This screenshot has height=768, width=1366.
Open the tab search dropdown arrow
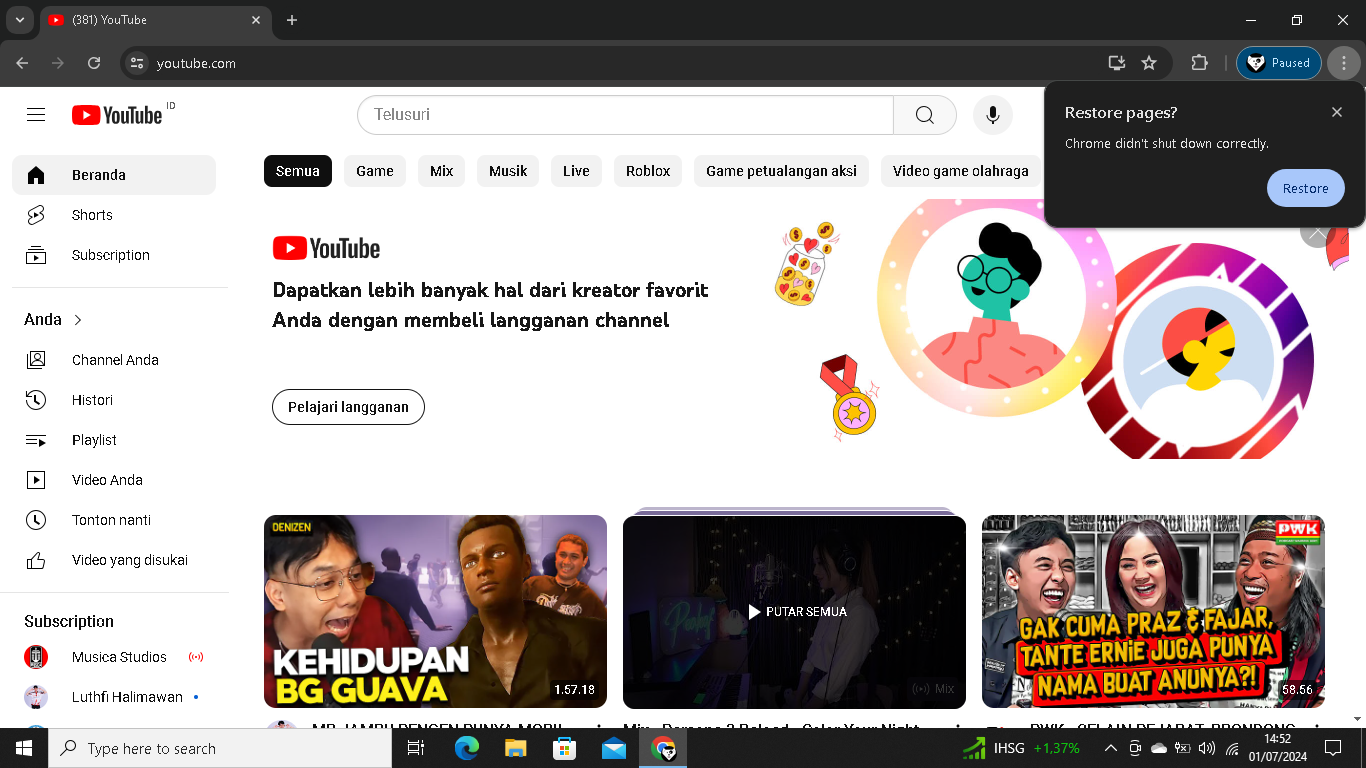click(19, 20)
